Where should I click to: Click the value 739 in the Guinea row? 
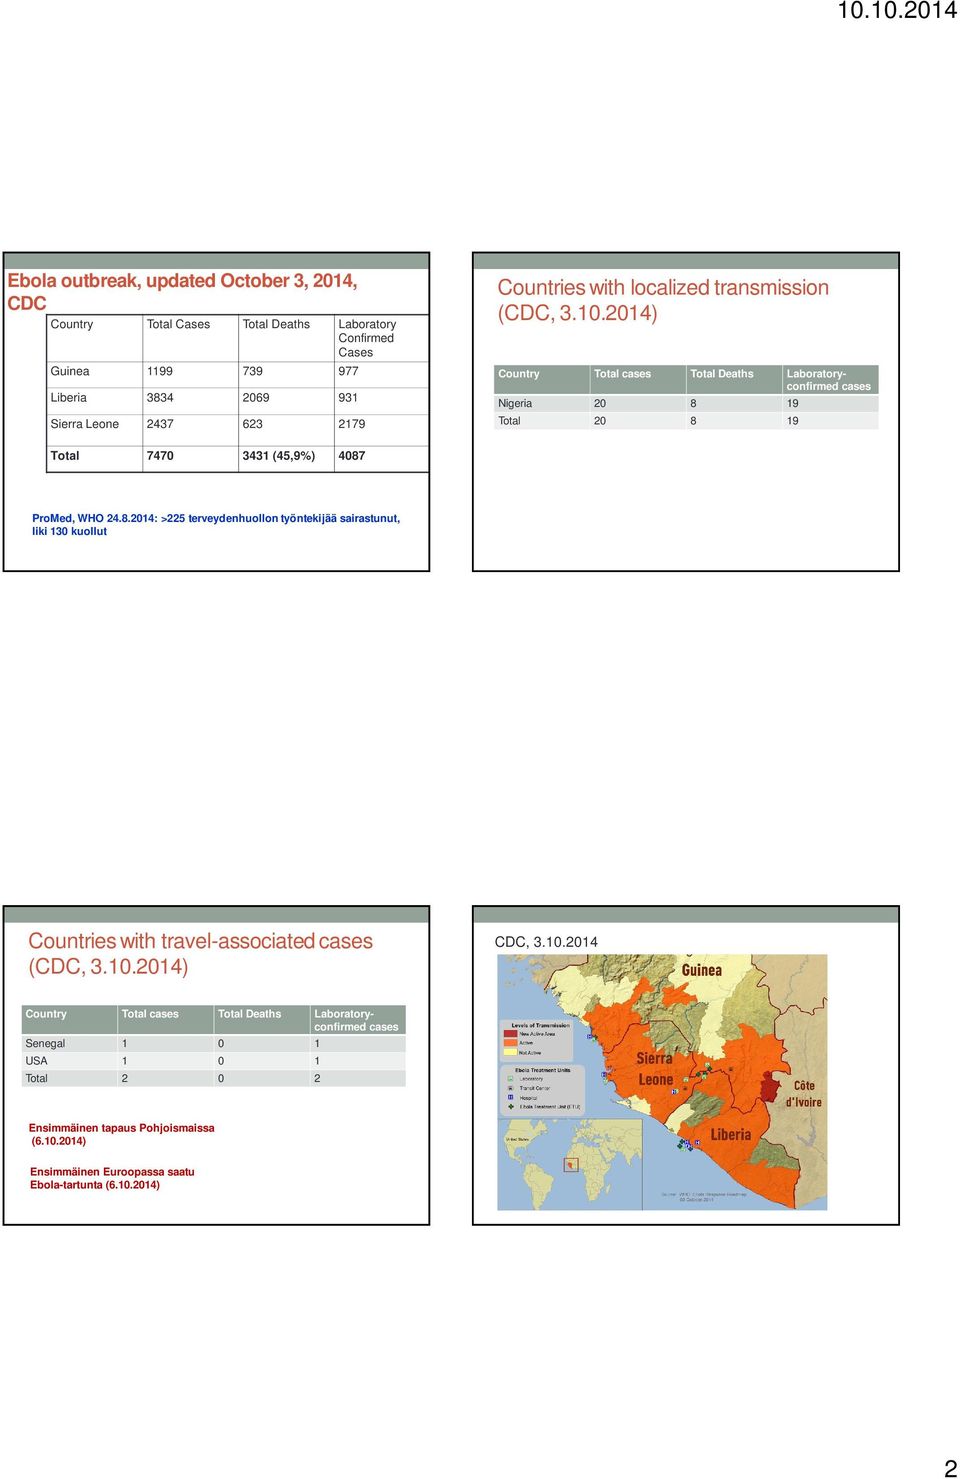click(253, 371)
